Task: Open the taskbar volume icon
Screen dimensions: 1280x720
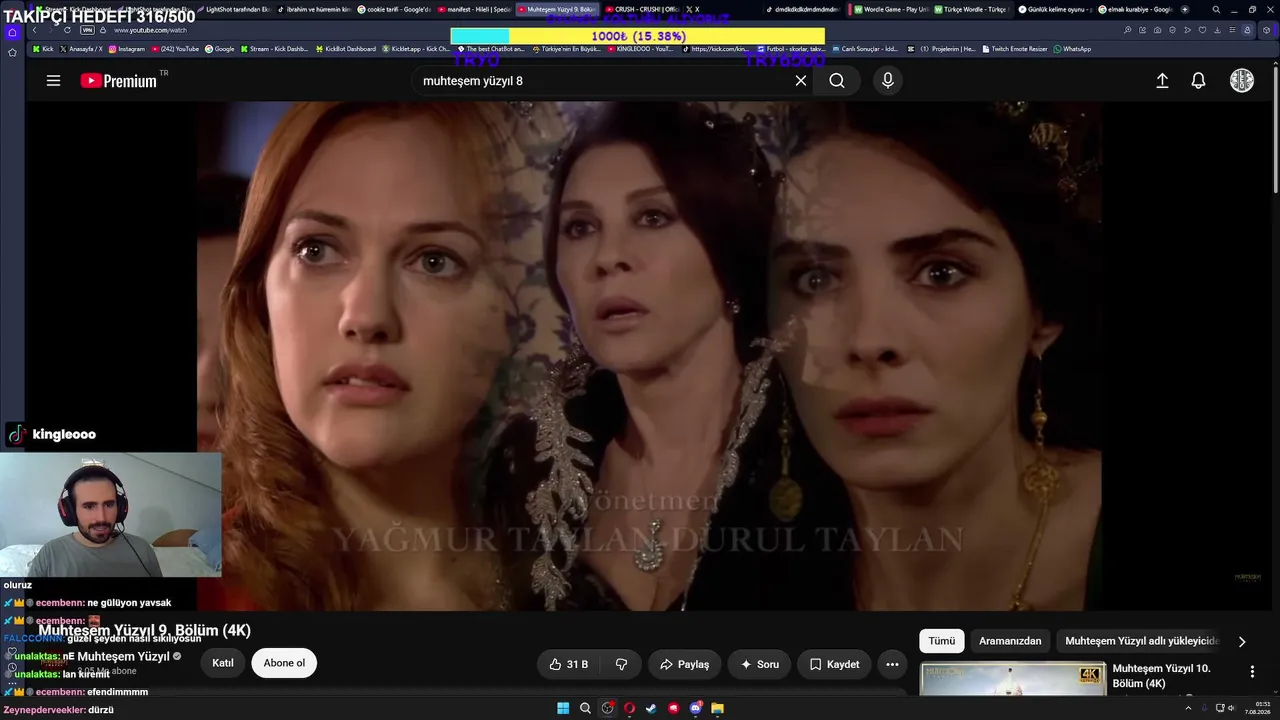Action: (1232, 708)
